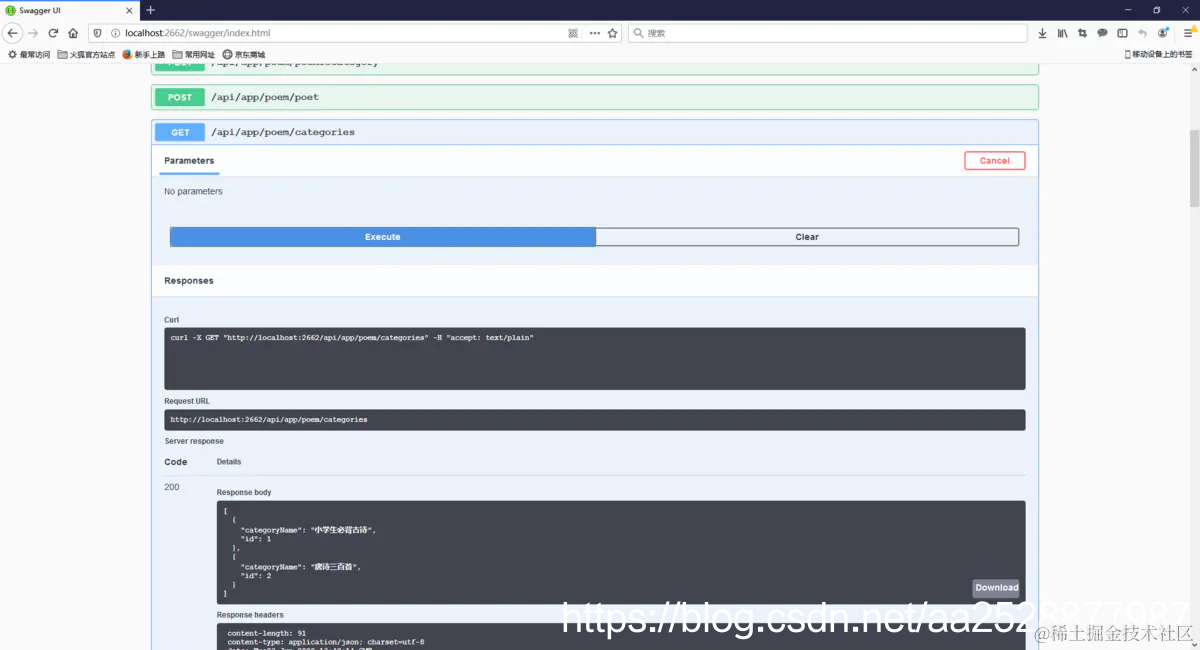Open the library bookmarks icon
This screenshot has width=1200, height=650.
pyautogui.click(x=1063, y=33)
